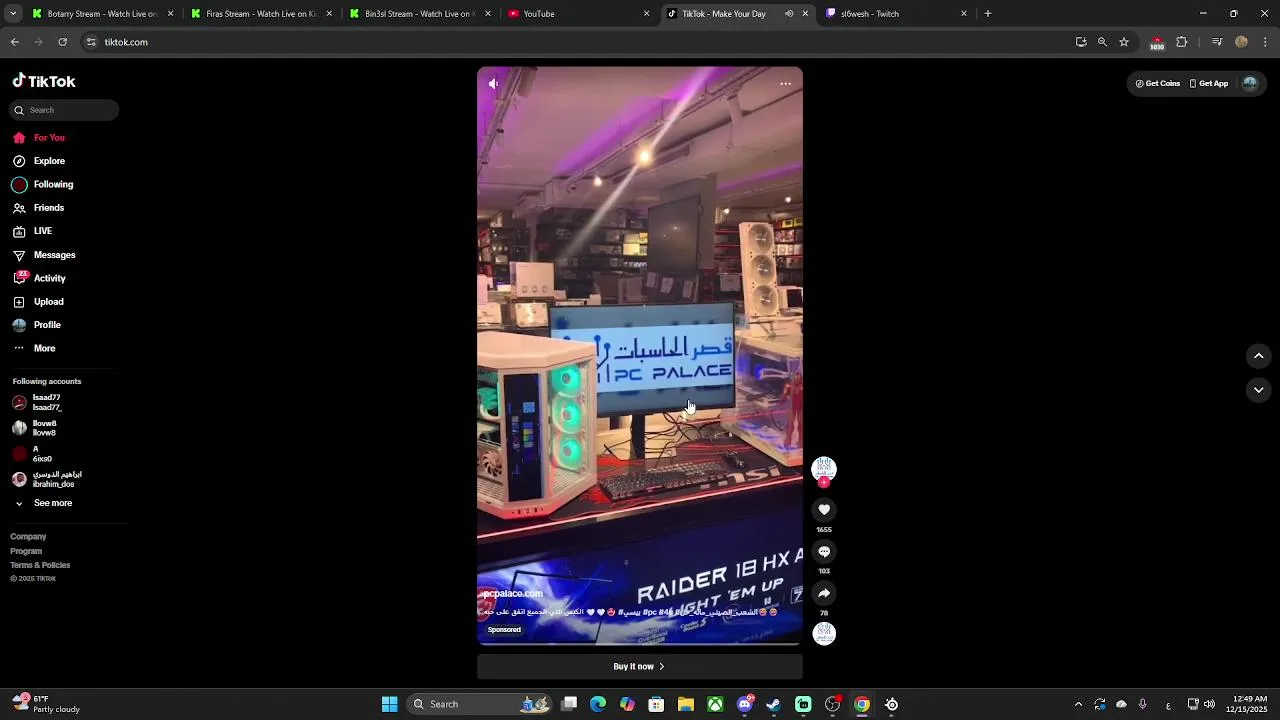Share the video with arrow icon
This screenshot has width=1280, height=720.
824,593
